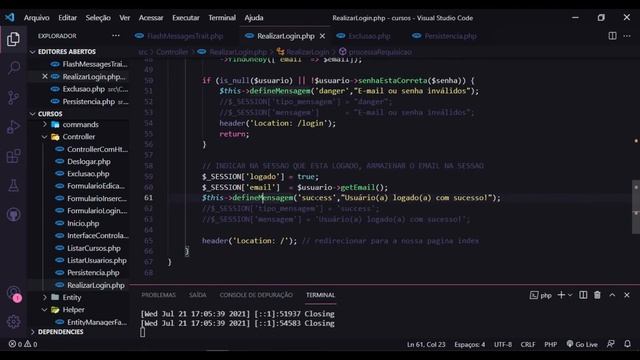This screenshot has height=360, width=640.
Task: Open the Explorer view in activity bar
Action: [13, 39]
